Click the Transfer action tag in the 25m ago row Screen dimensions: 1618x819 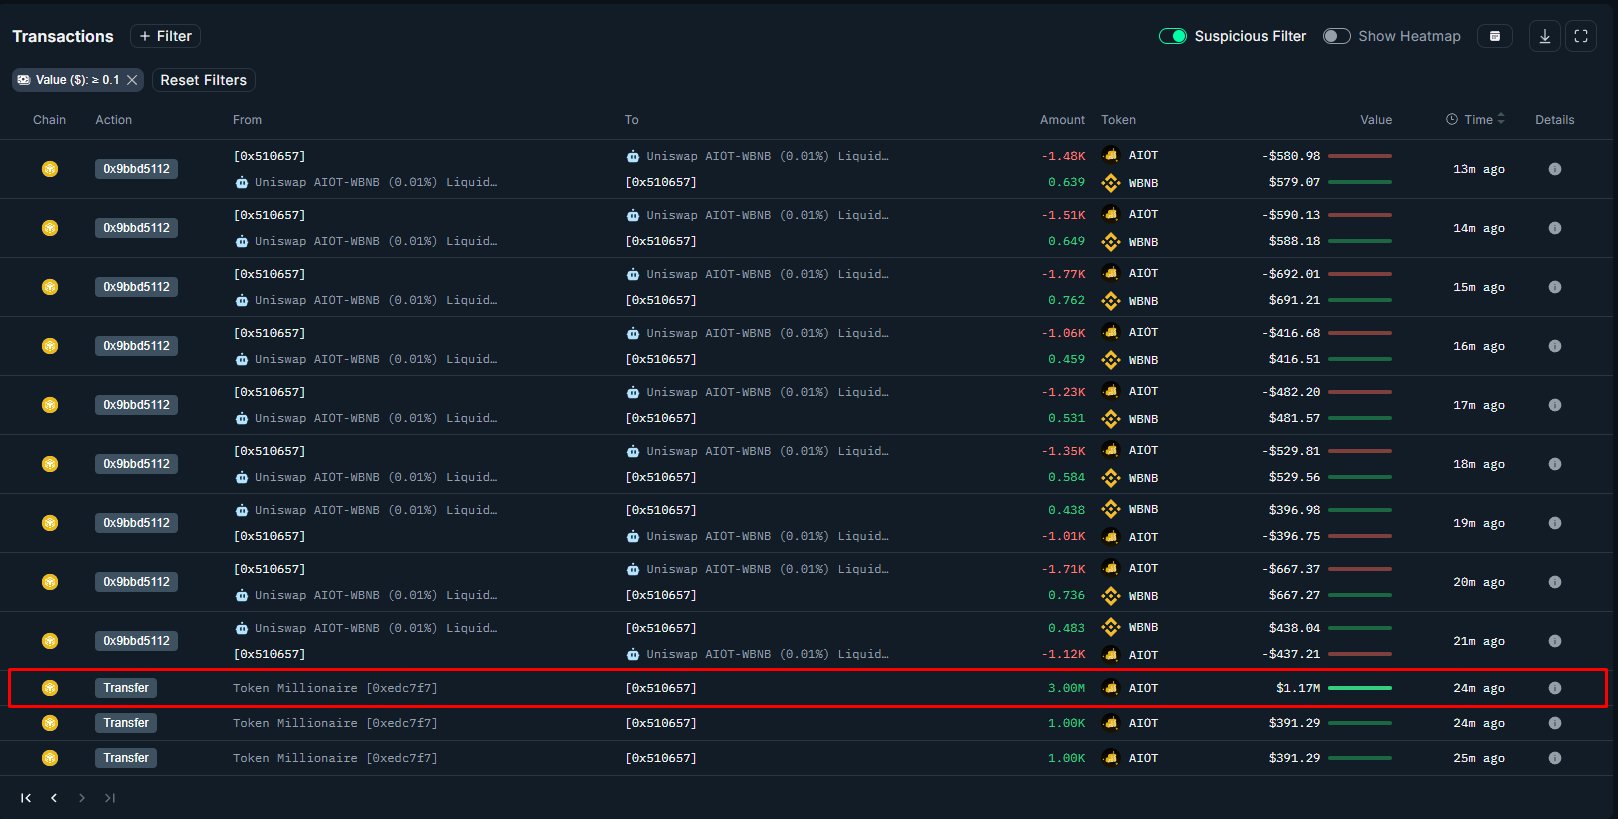pos(126,758)
